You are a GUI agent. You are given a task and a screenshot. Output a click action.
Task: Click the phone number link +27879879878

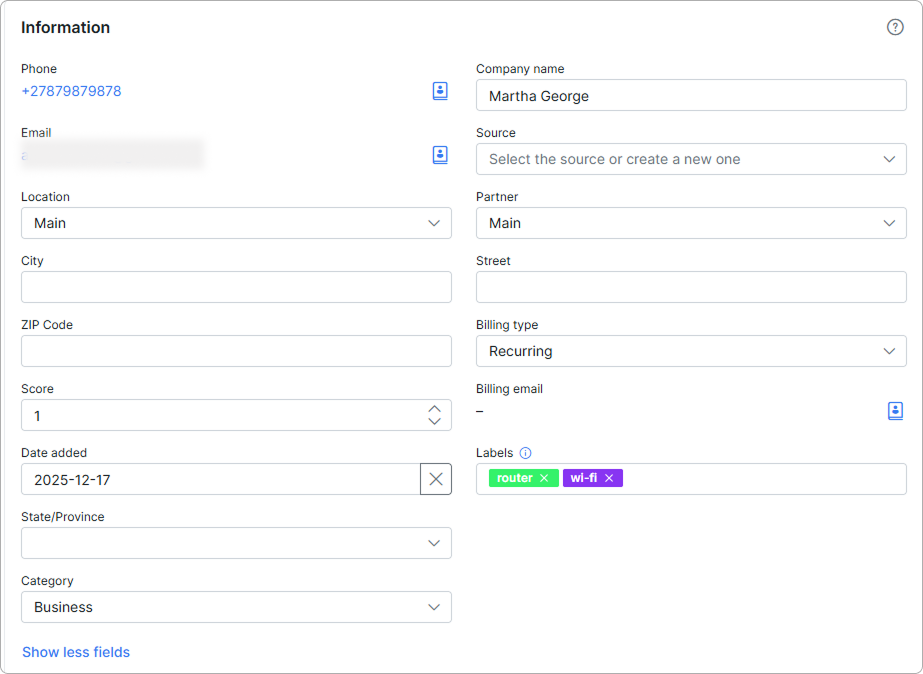click(71, 91)
